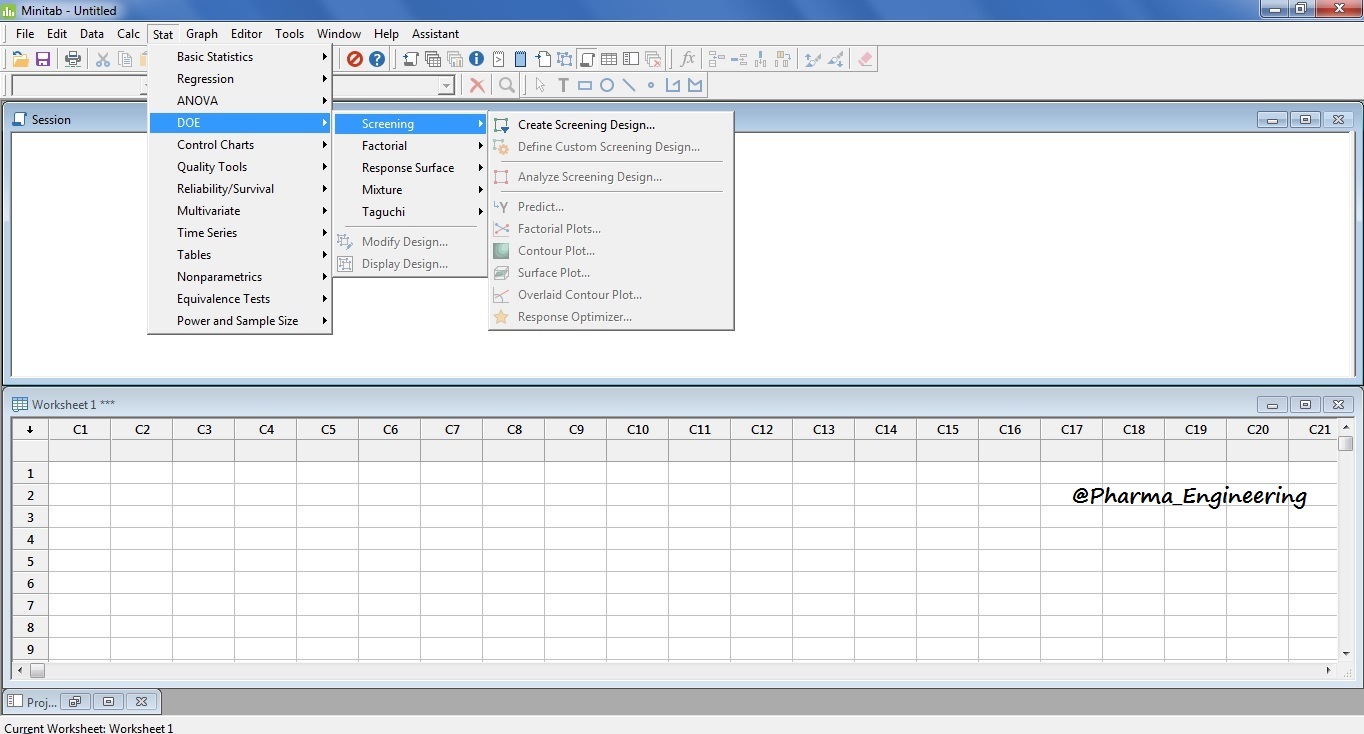Open the Assistant menu
The height and width of the screenshot is (734, 1364).
point(435,33)
